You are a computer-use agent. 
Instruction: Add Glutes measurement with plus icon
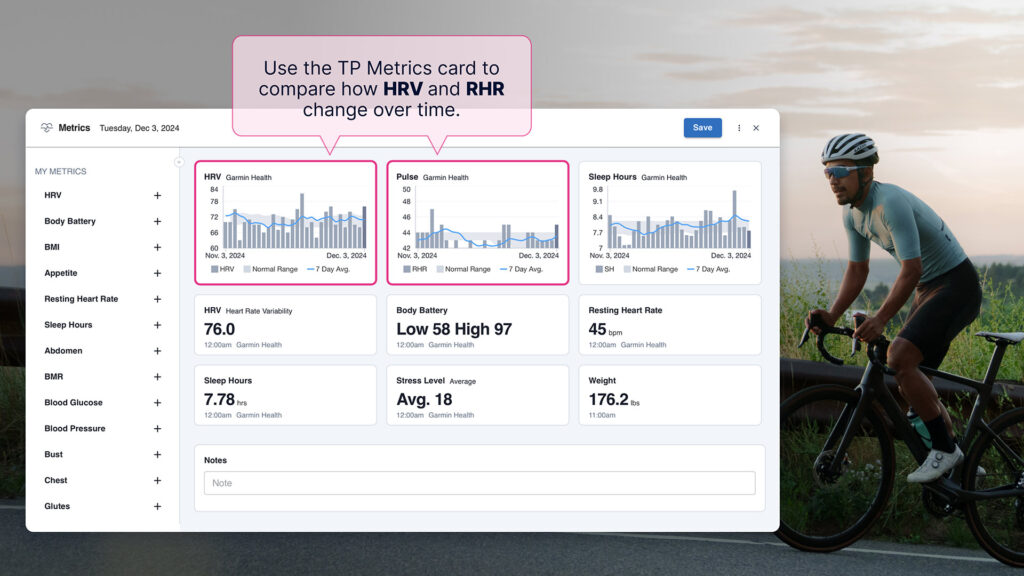[x=157, y=507]
